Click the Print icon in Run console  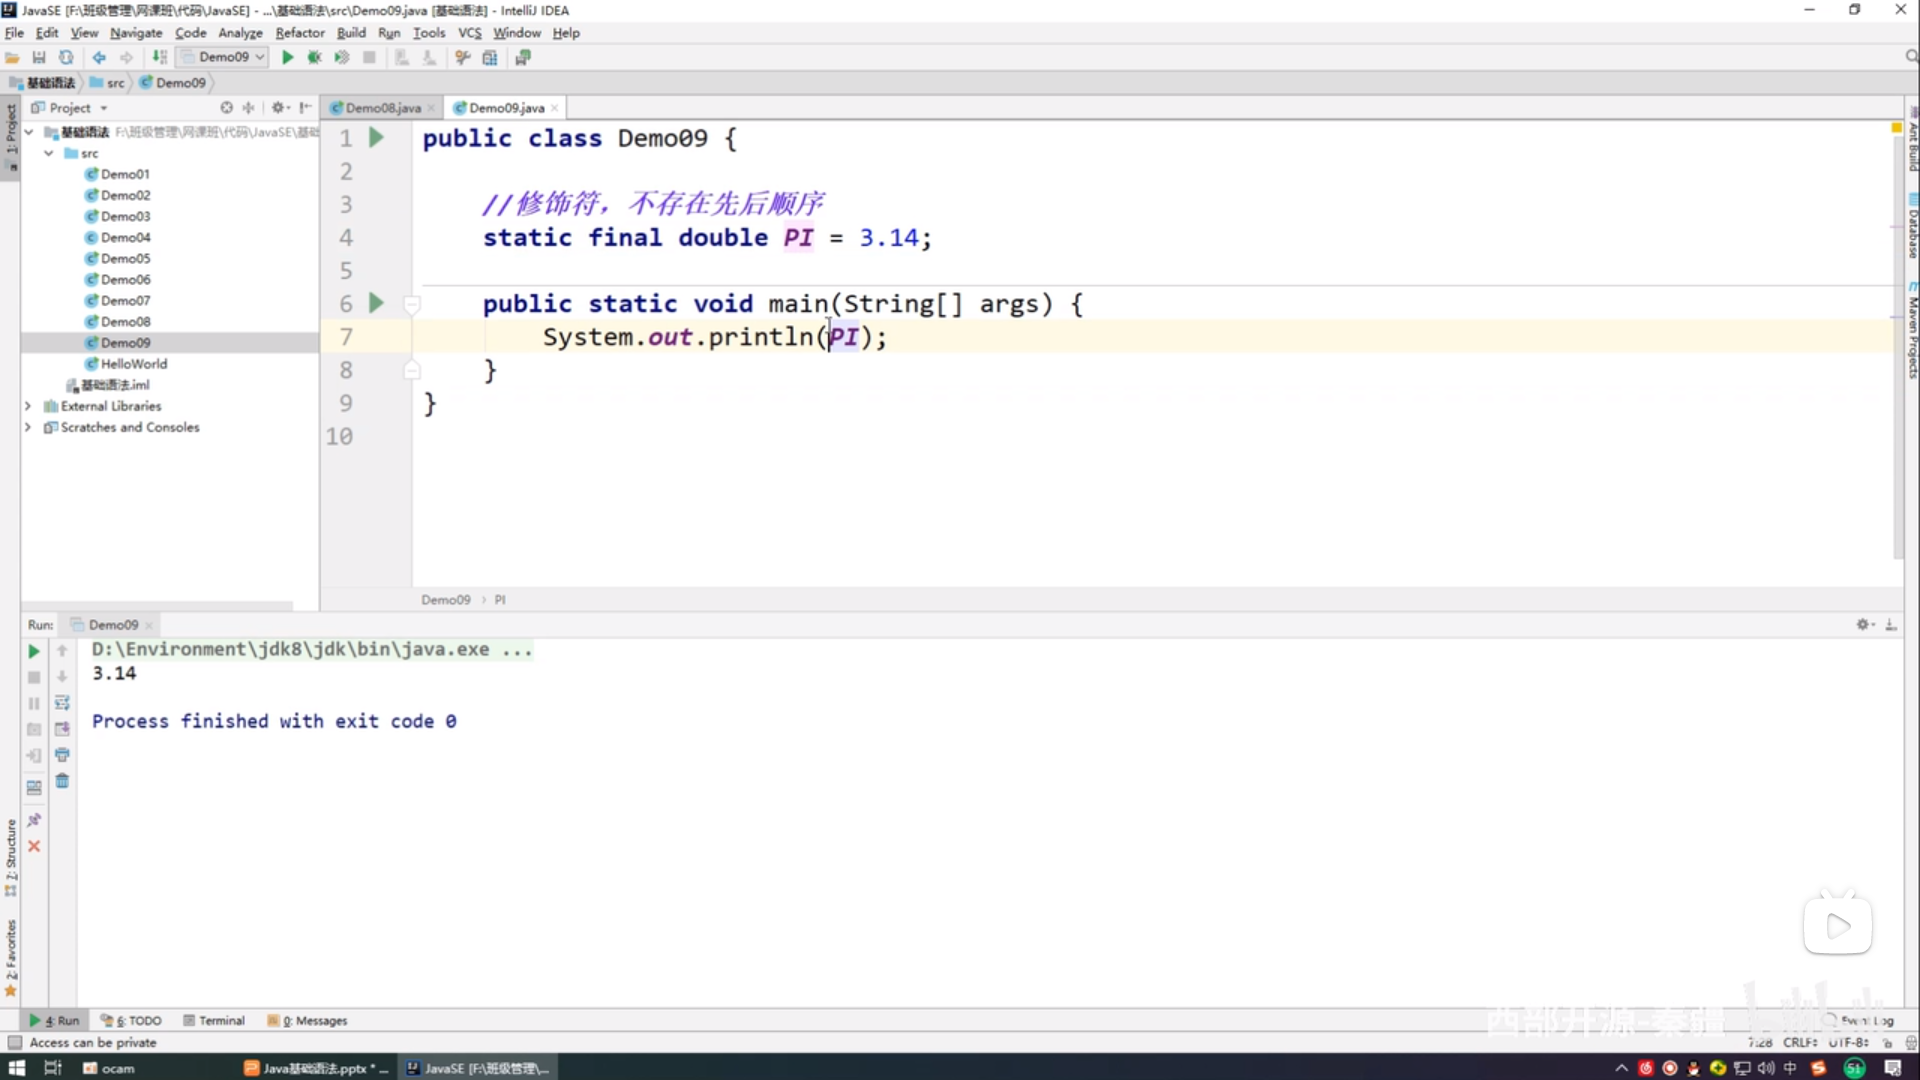click(62, 755)
